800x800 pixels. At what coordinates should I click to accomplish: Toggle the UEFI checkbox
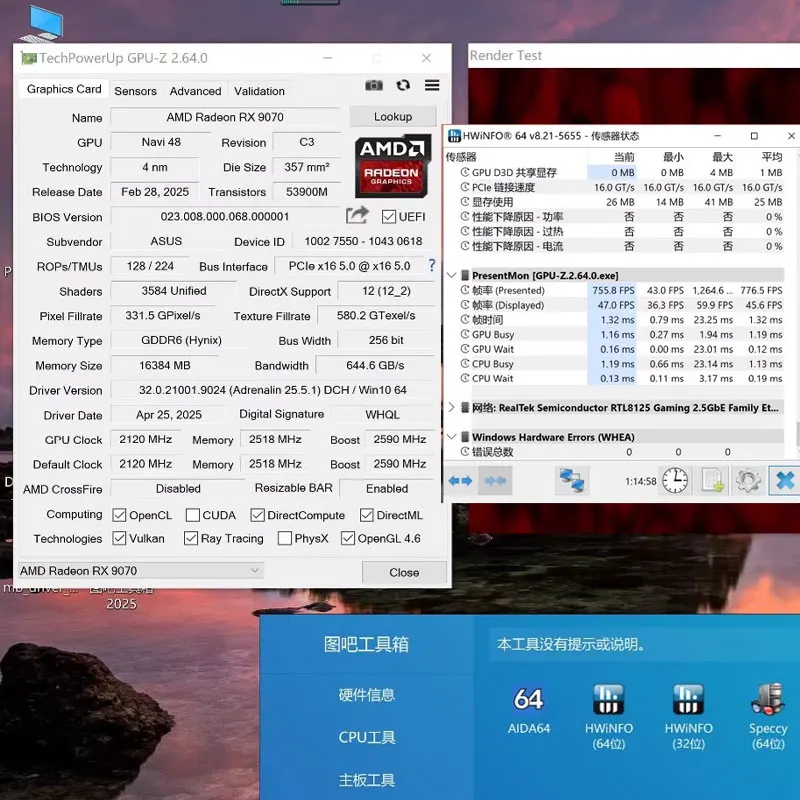389,217
